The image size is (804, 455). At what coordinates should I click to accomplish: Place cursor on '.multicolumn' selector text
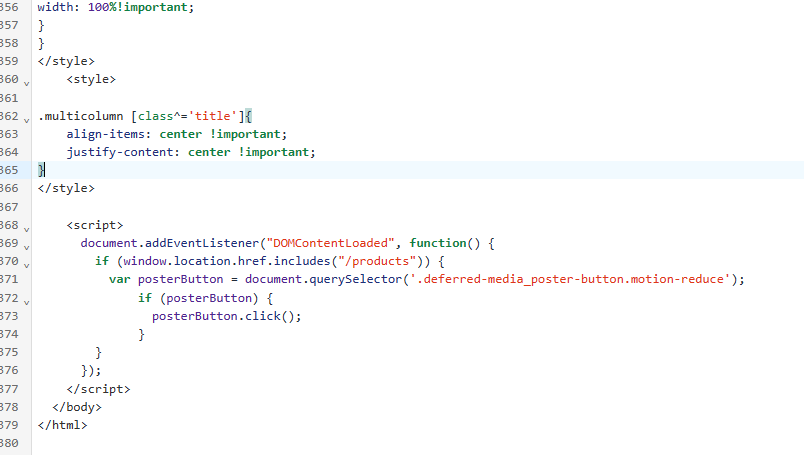pos(81,116)
